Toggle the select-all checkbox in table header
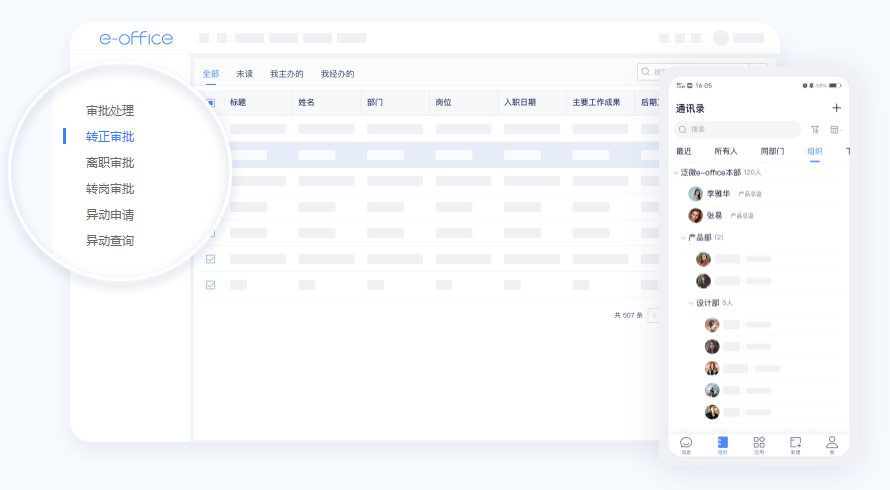Screen dimensions: 890x490 pyautogui.click(x=210, y=102)
